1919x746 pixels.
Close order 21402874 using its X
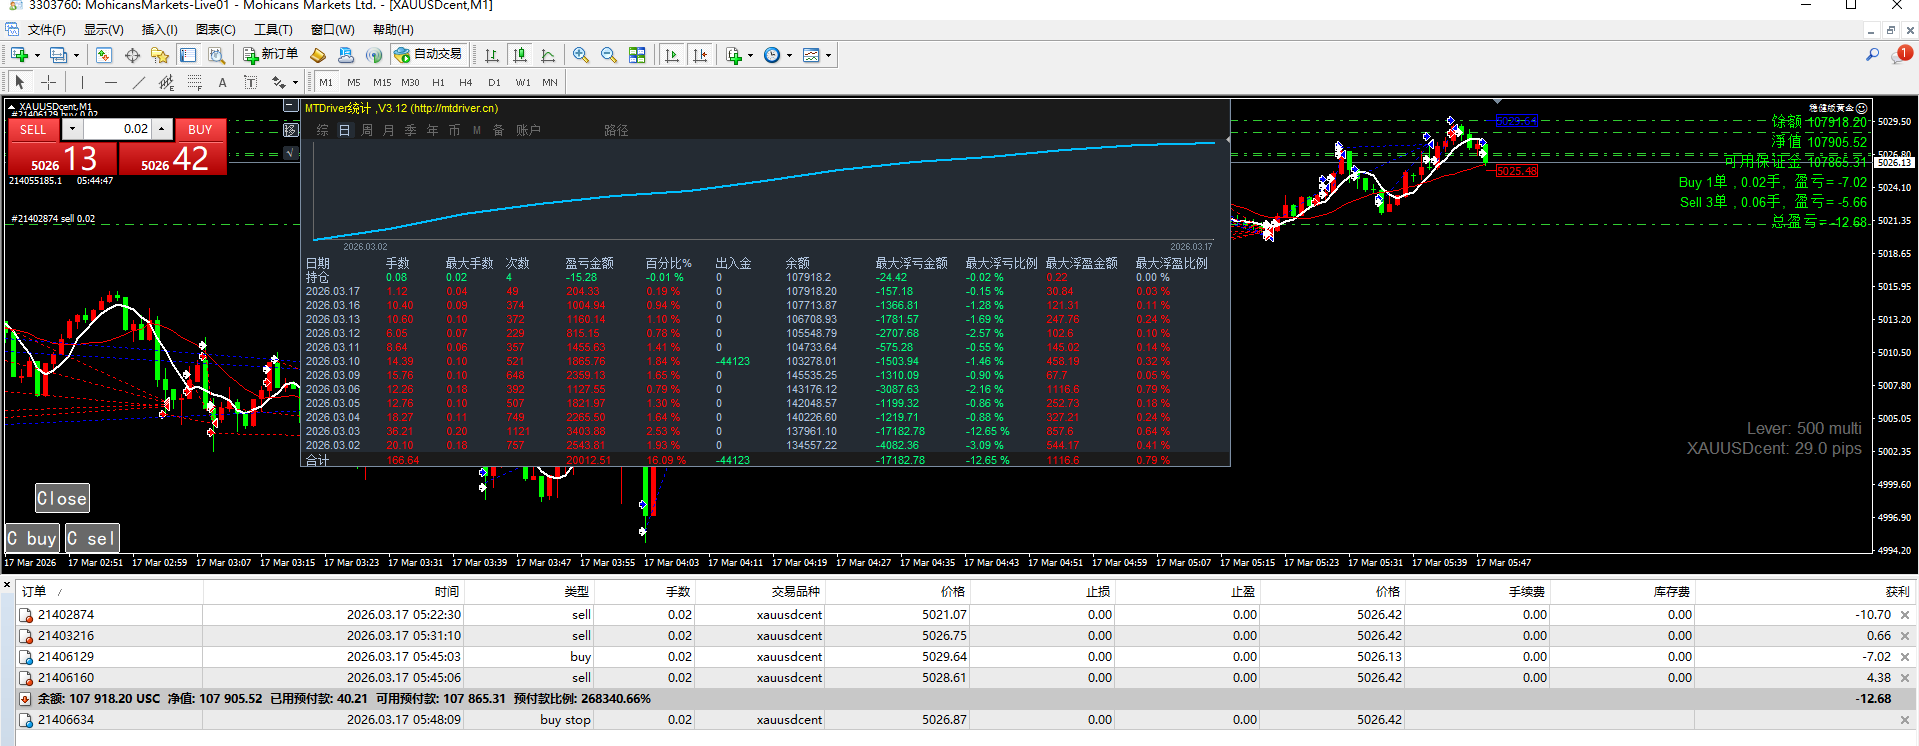(x=1904, y=615)
